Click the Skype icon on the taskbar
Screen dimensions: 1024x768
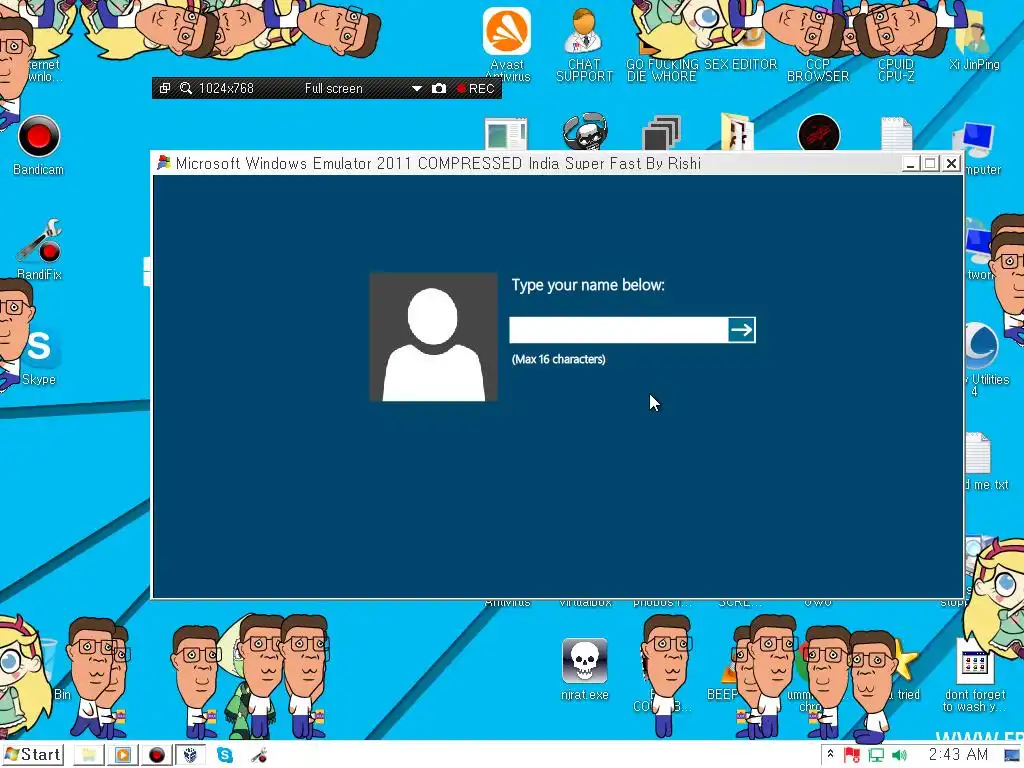pyautogui.click(x=225, y=756)
